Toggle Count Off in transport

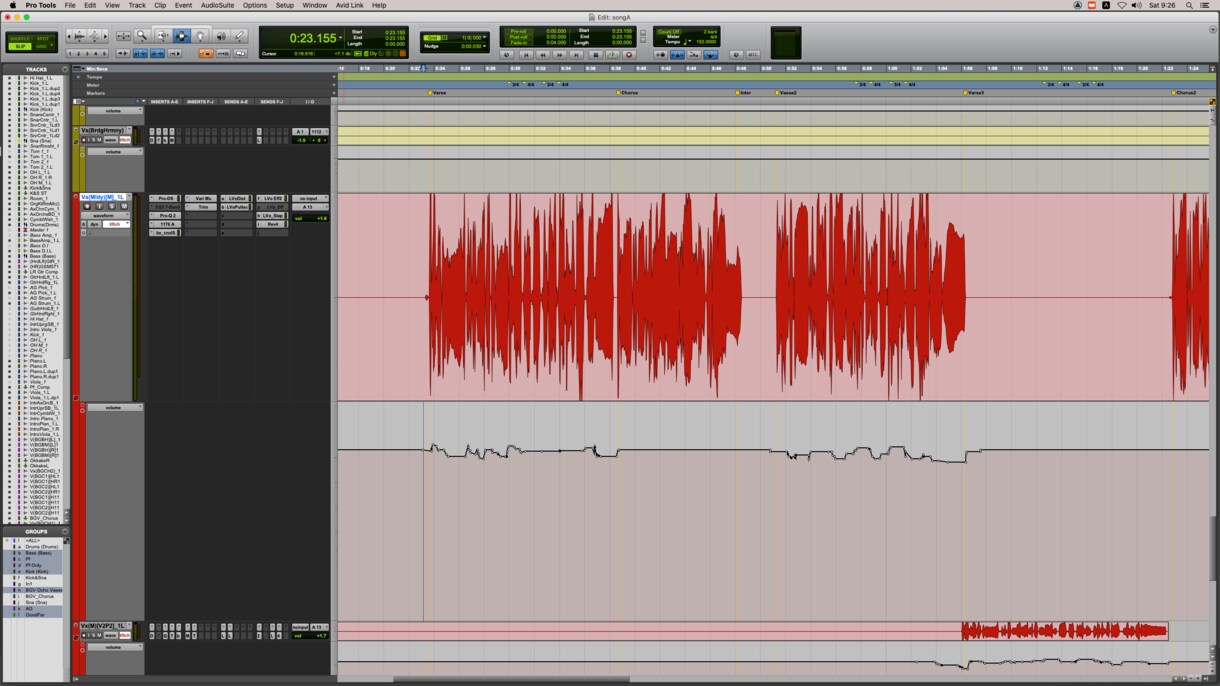(671, 31)
